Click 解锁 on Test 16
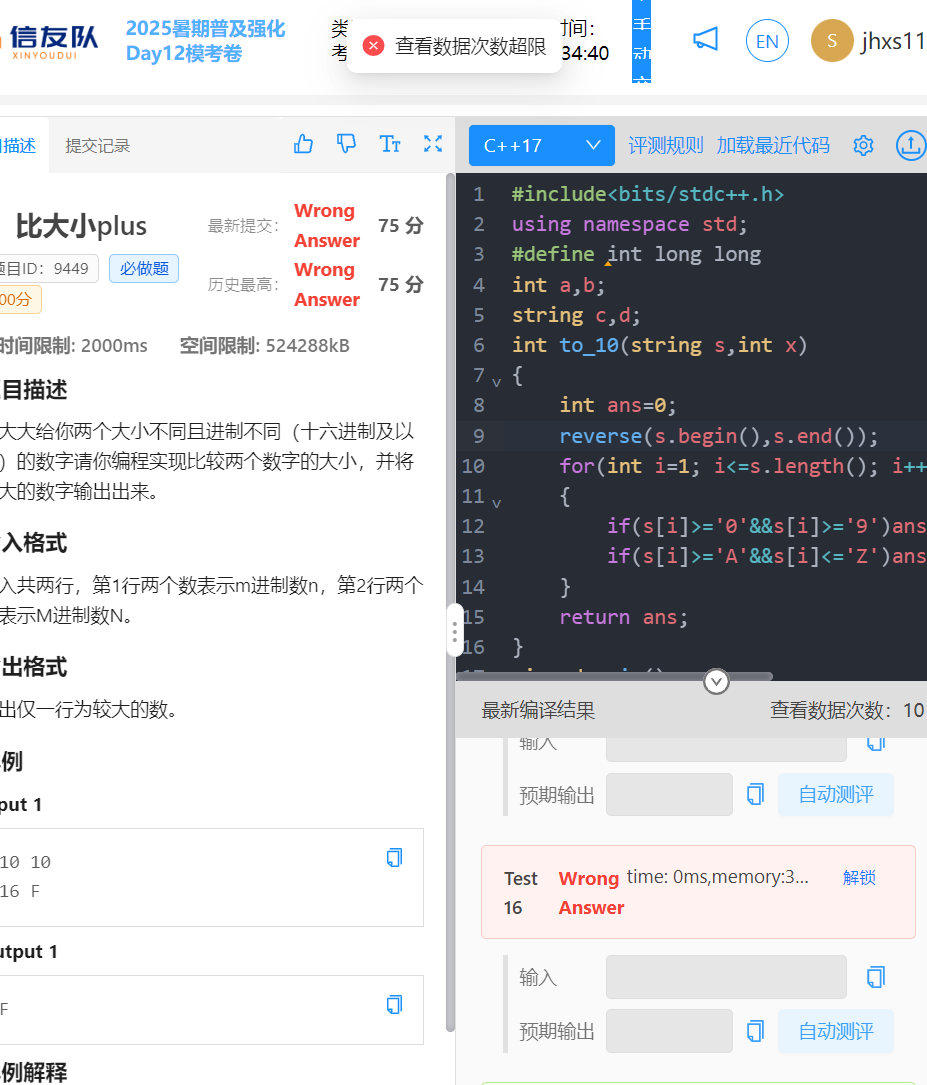927x1085 pixels. pos(859,878)
